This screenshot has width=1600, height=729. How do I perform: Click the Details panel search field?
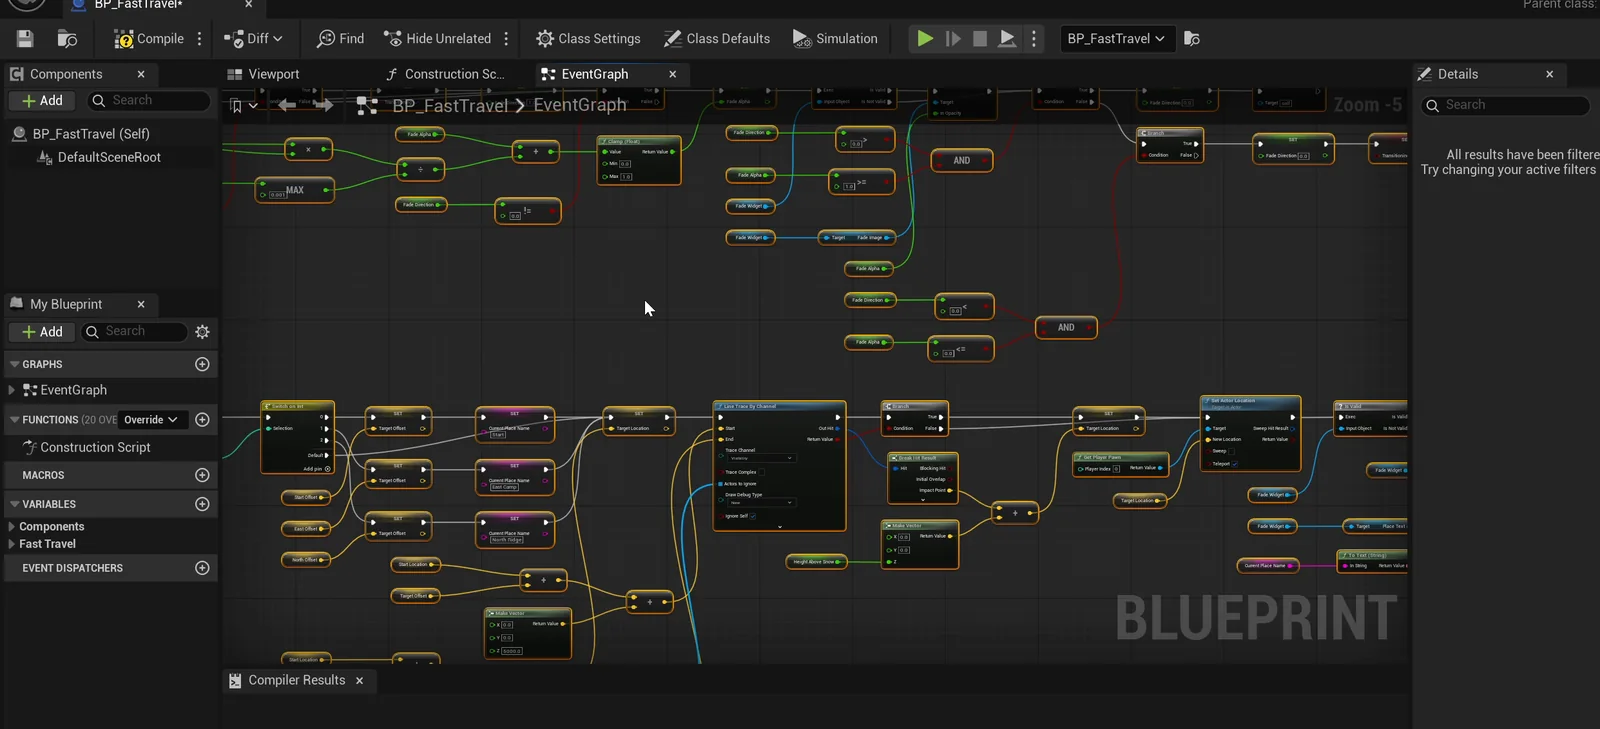coord(1507,105)
